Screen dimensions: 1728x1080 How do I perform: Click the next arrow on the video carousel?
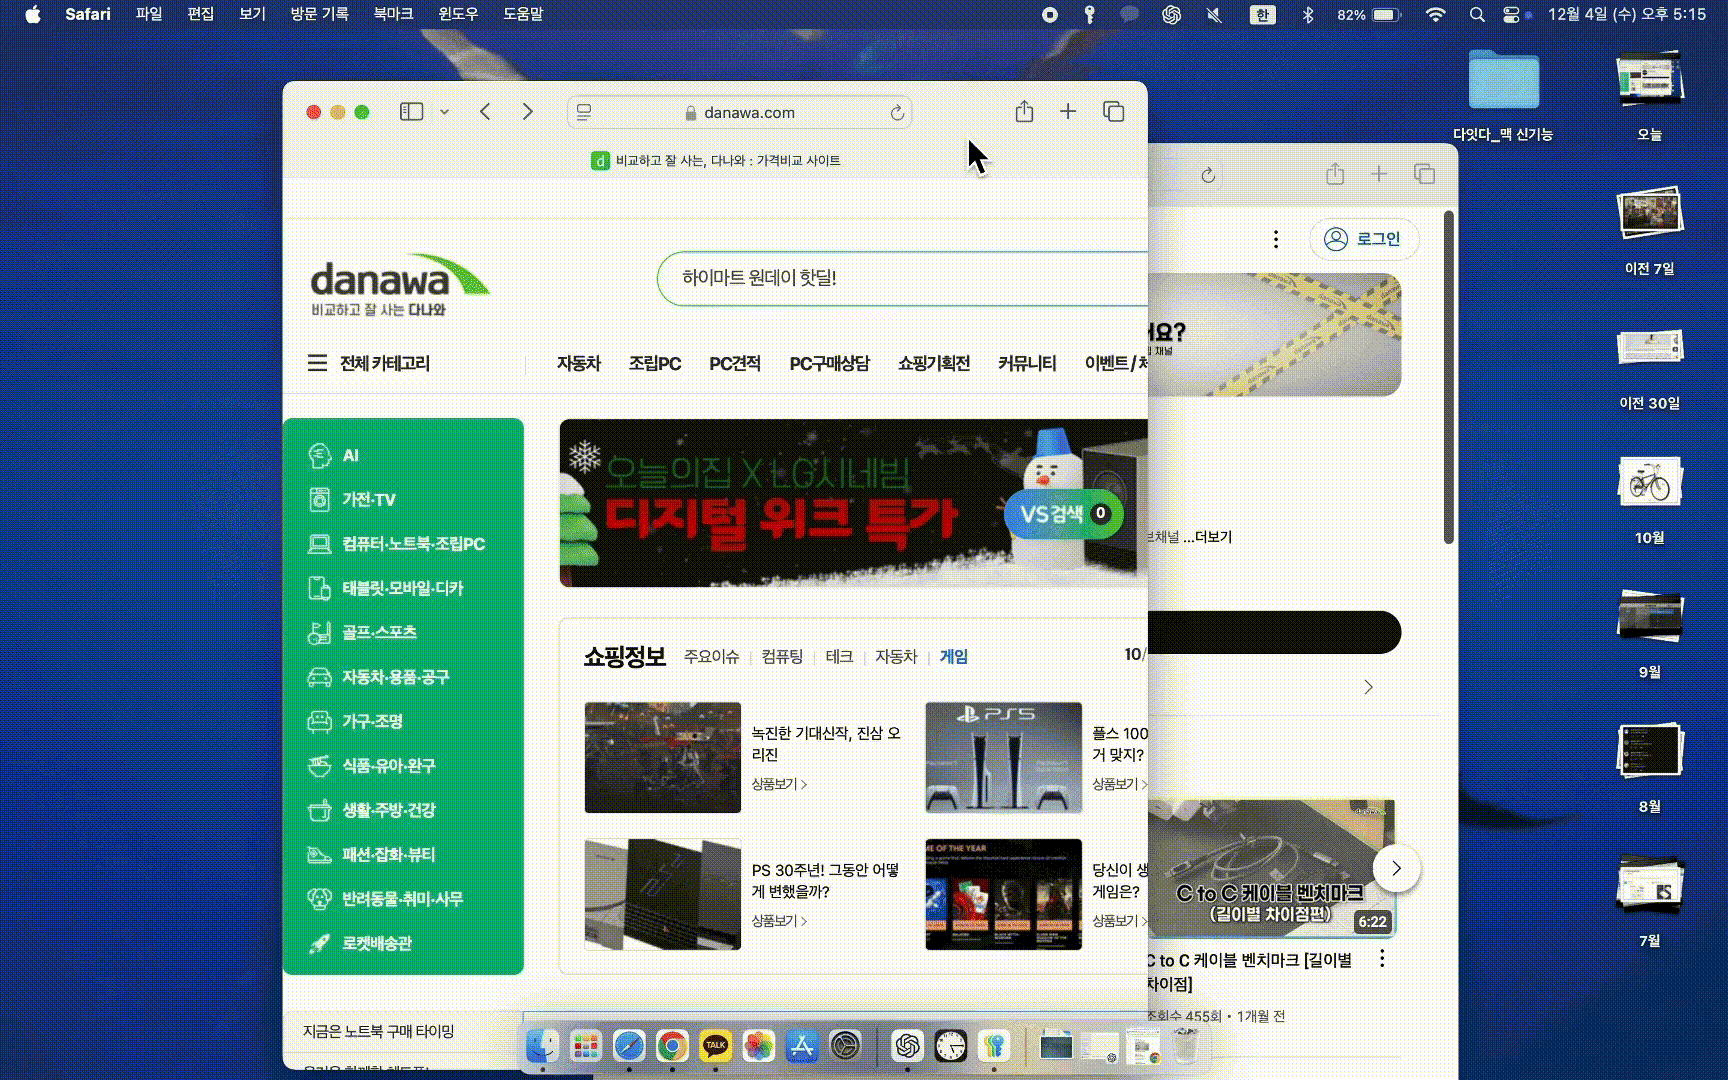[1396, 869]
